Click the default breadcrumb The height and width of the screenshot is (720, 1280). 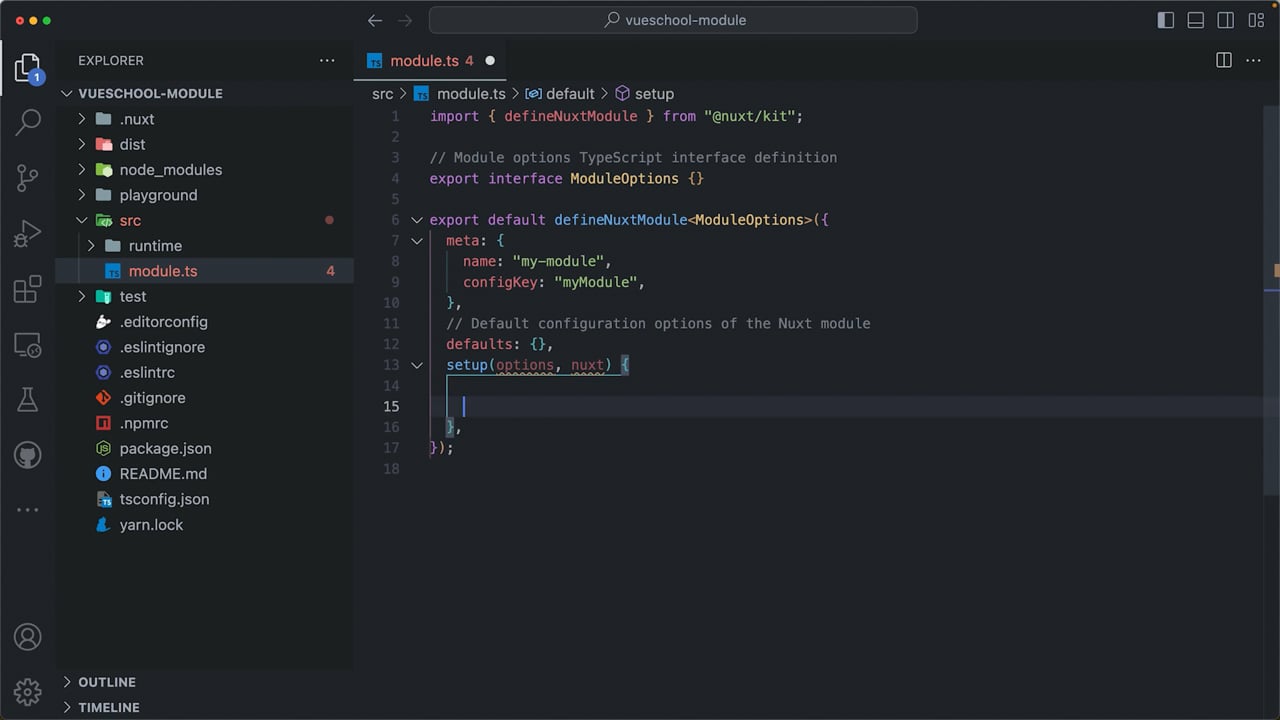[560, 93]
